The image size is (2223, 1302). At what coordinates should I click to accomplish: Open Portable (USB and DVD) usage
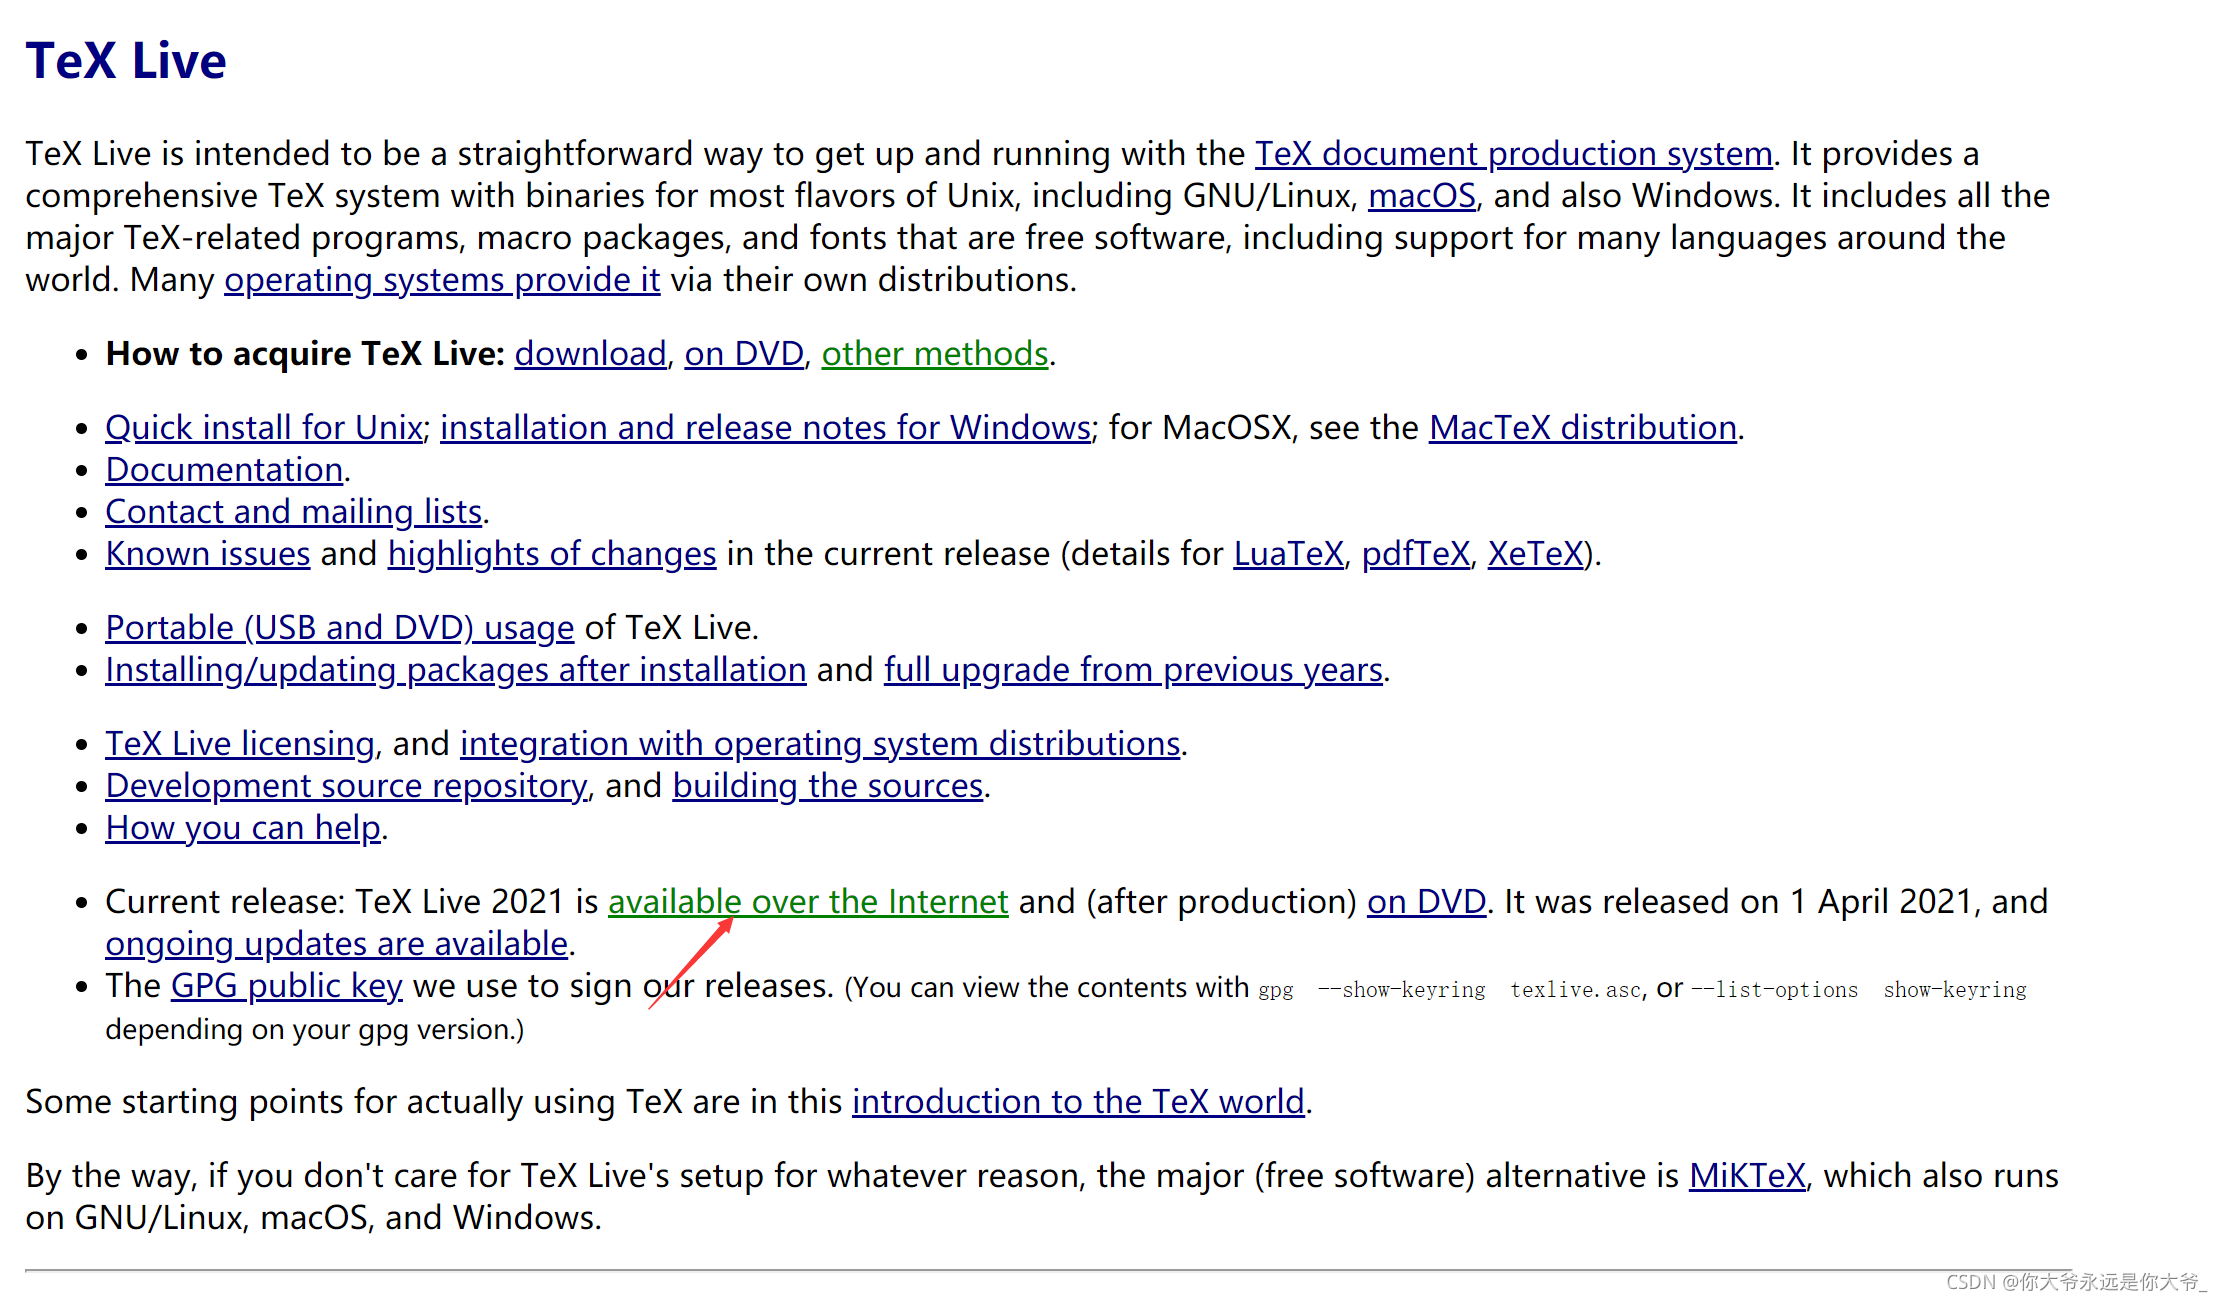click(x=339, y=628)
